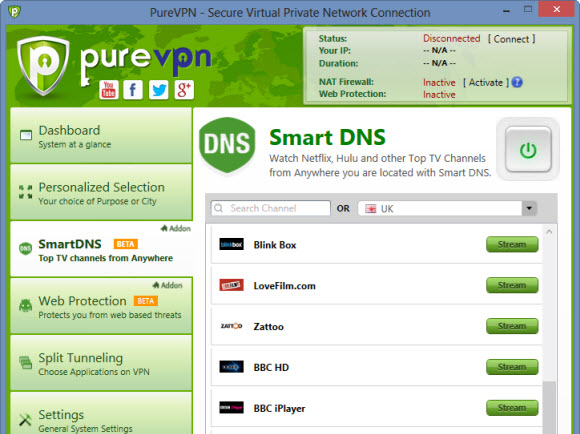Open the UK country dropdown arrow
Viewport: 580px width, 434px height.
click(x=529, y=208)
